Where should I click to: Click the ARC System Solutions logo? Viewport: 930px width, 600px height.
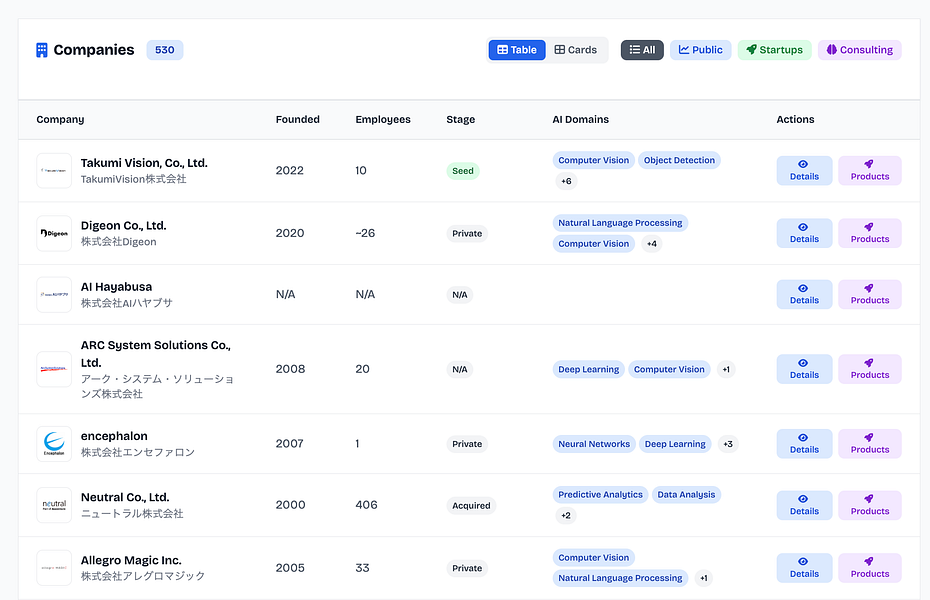click(x=54, y=369)
